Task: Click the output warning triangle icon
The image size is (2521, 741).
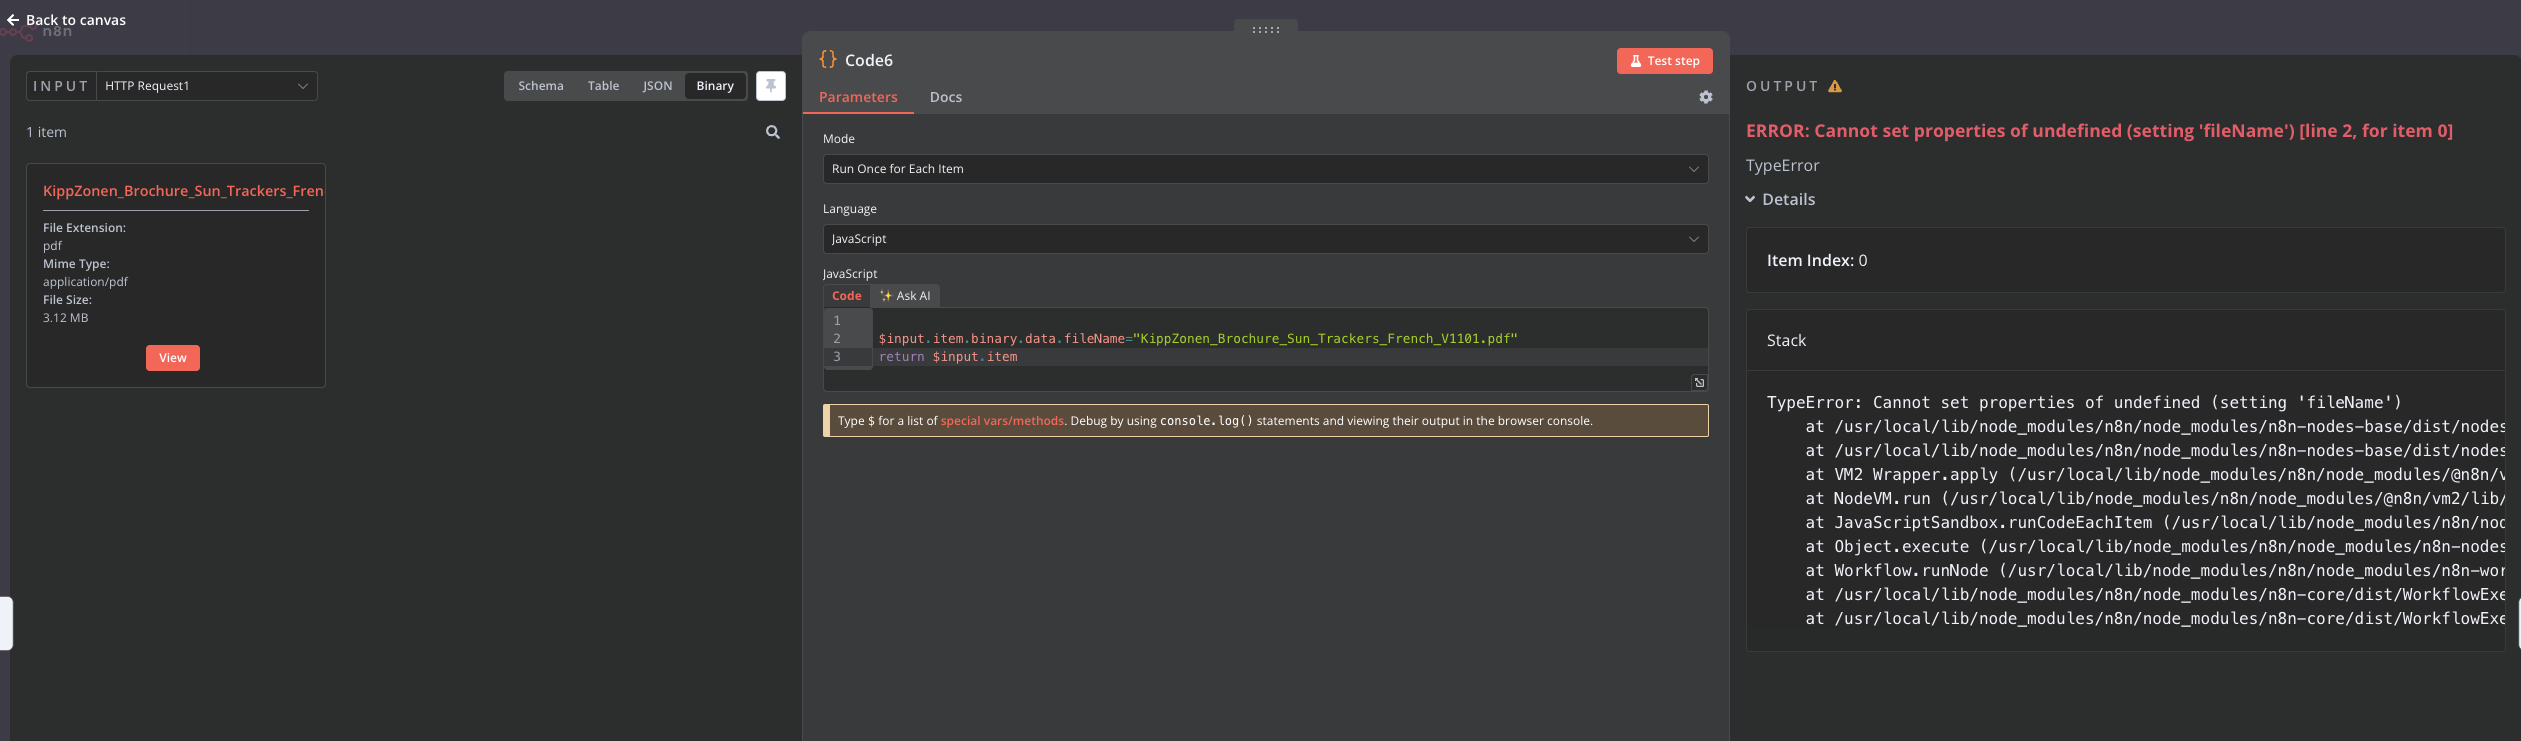Action: pos(1834,86)
